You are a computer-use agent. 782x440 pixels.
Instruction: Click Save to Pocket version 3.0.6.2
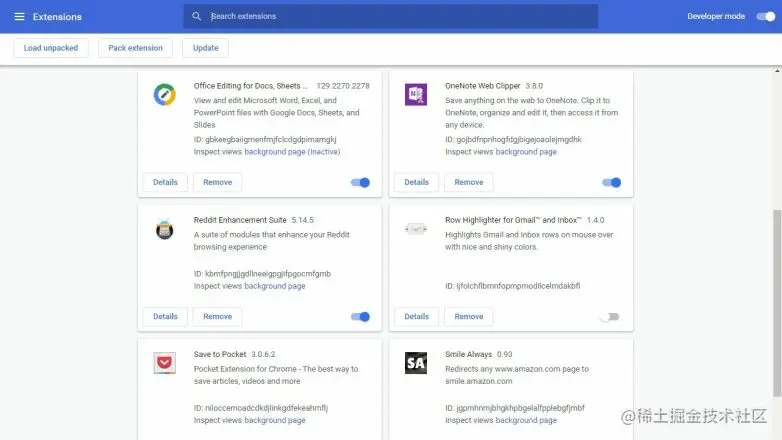(x=263, y=354)
